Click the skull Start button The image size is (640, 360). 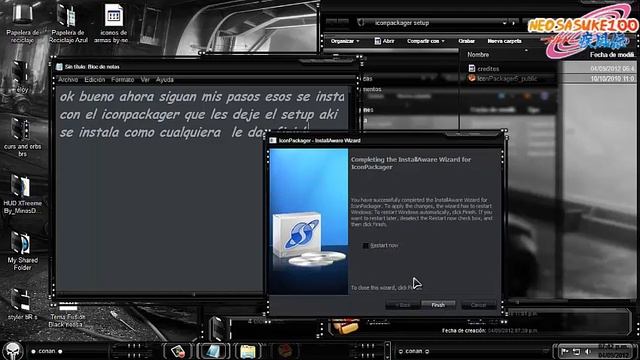(x=12, y=351)
